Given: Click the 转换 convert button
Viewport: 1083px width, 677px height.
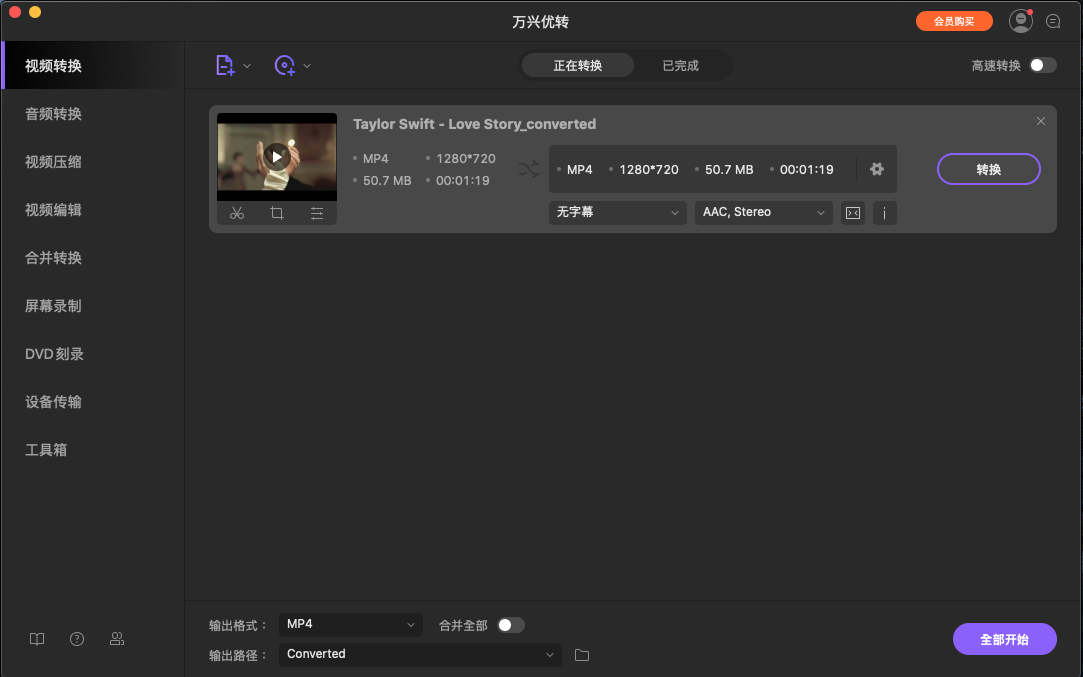Looking at the screenshot, I should click(x=988, y=169).
